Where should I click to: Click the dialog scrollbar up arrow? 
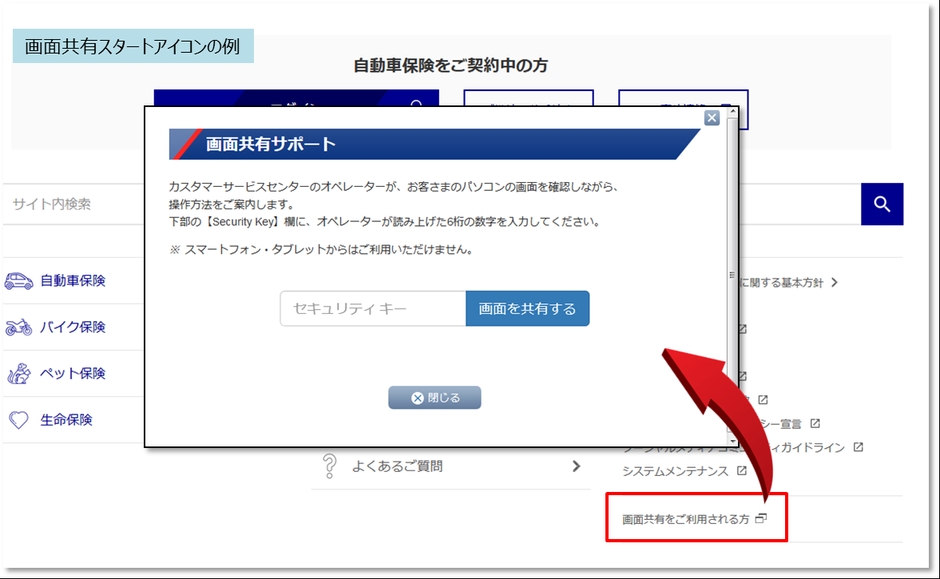click(732, 111)
